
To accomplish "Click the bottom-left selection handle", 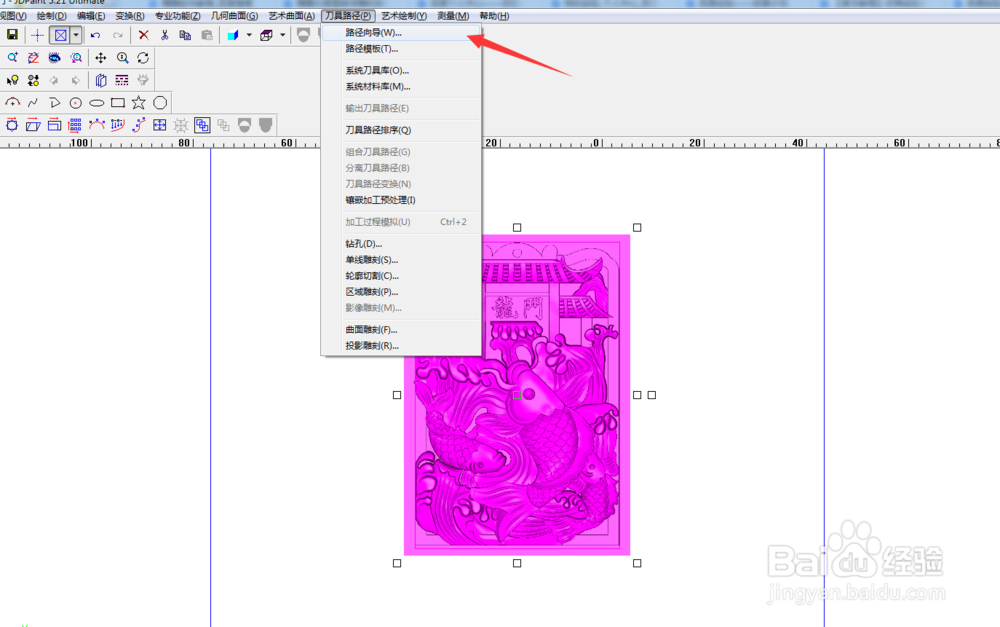I will [x=397, y=563].
